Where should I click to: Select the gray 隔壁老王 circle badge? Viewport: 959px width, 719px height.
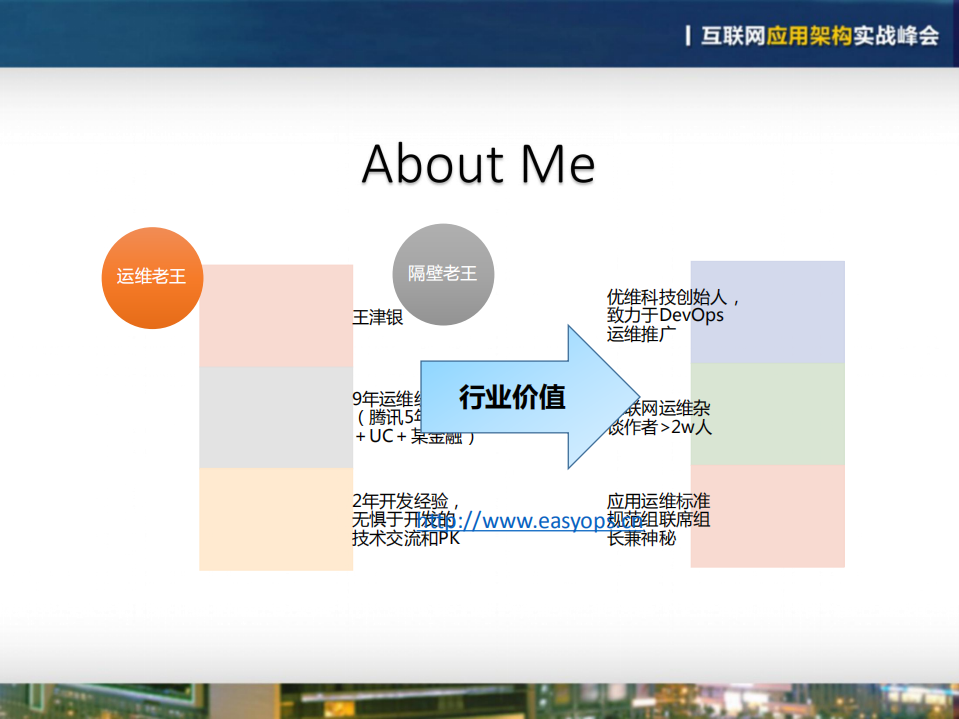[x=442, y=274]
